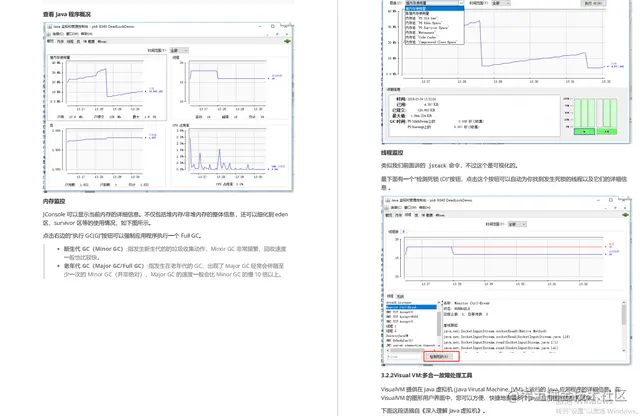The height and width of the screenshot is (416, 640).
Task: Choose highlighted heap memory usage option in chart list
Action: [x=434, y=9]
